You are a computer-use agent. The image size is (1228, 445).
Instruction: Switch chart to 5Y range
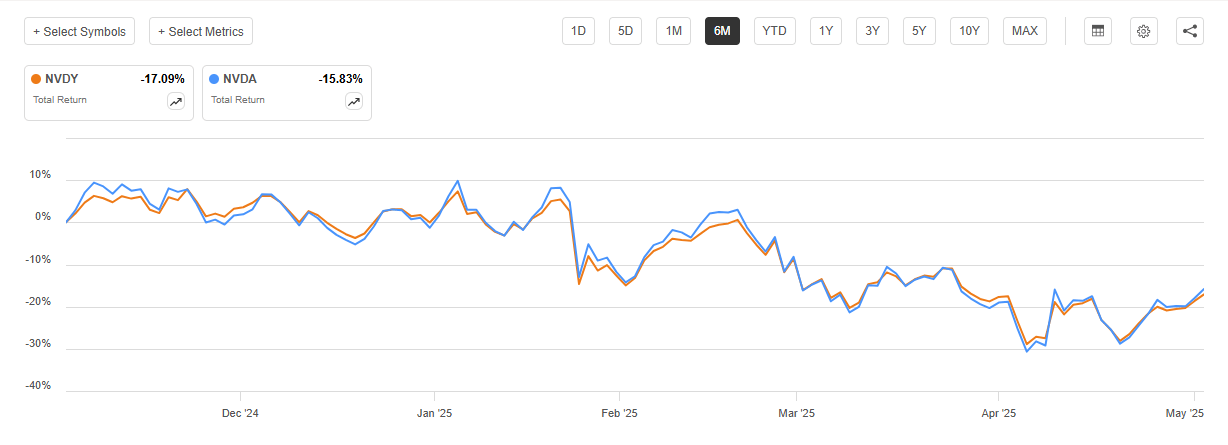pyautogui.click(x=919, y=31)
